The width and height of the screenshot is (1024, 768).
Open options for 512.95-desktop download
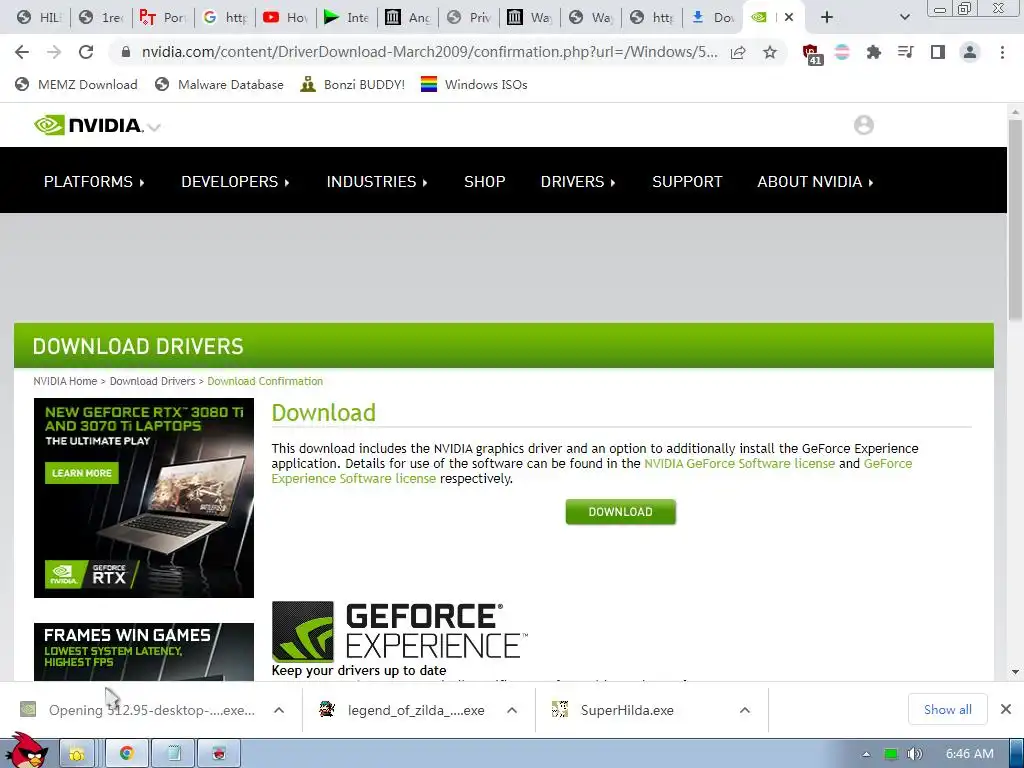pyautogui.click(x=279, y=710)
